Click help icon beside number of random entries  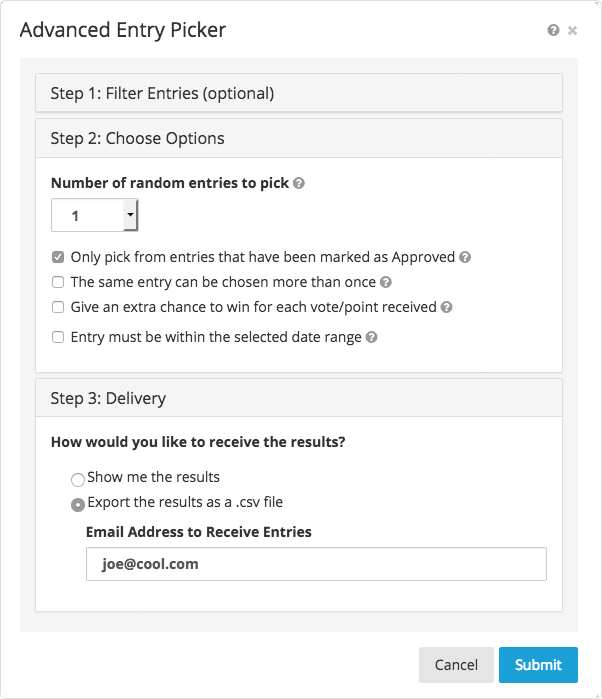pyautogui.click(x=299, y=184)
